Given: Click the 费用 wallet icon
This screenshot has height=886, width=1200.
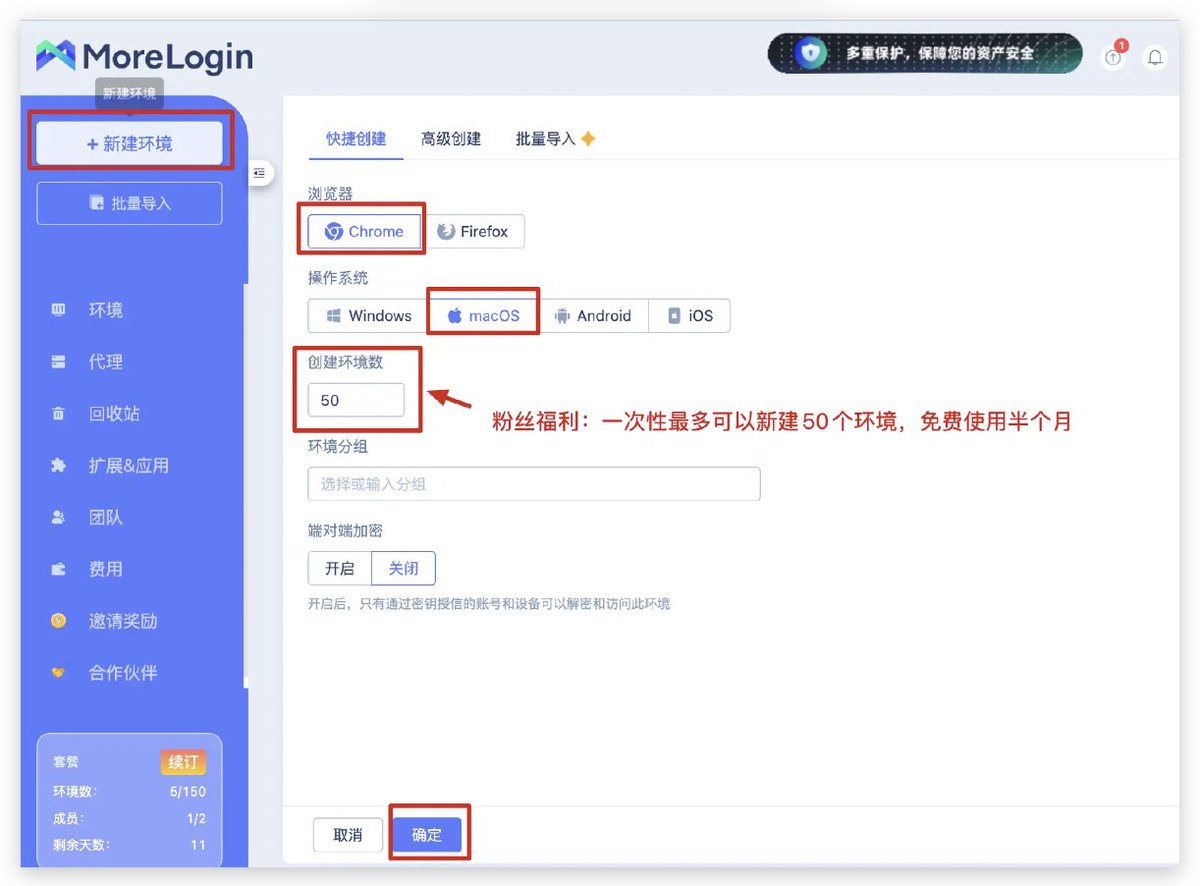Looking at the screenshot, I should tap(58, 569).
